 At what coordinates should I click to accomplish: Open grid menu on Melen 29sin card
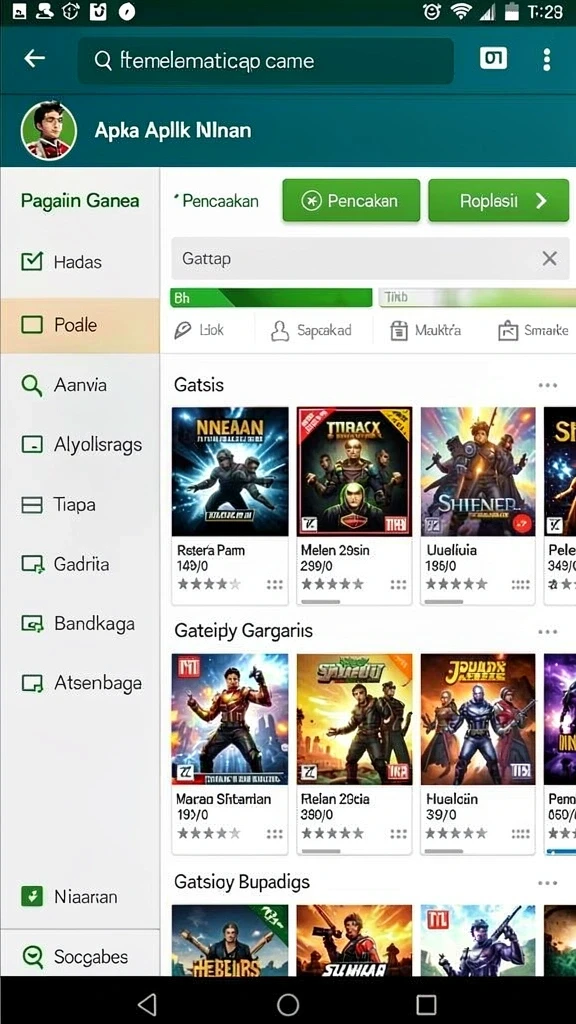tap(398, 584)
